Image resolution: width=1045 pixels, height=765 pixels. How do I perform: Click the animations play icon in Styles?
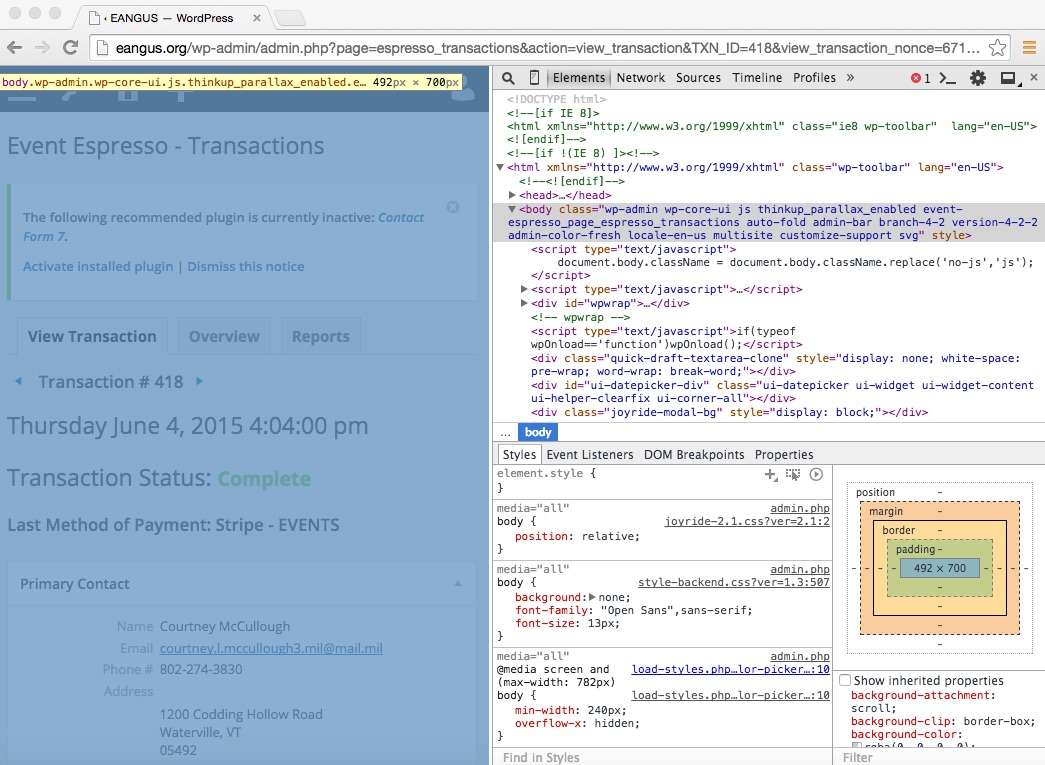click(816, 474)
